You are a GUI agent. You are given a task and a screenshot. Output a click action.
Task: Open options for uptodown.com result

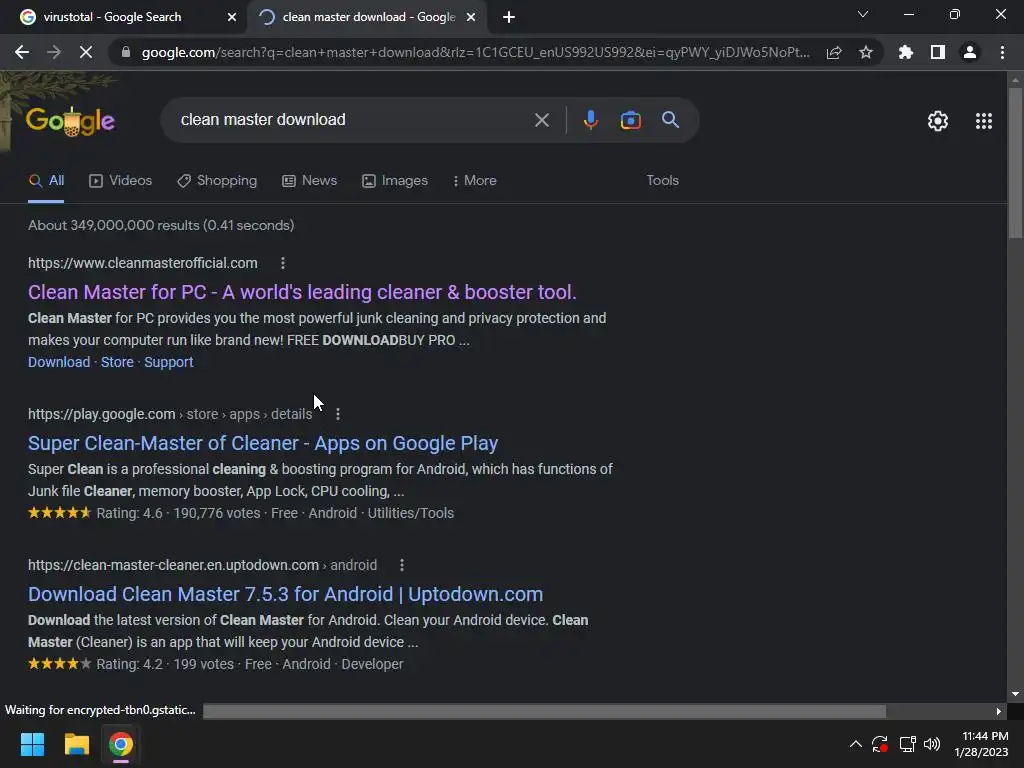402,565
